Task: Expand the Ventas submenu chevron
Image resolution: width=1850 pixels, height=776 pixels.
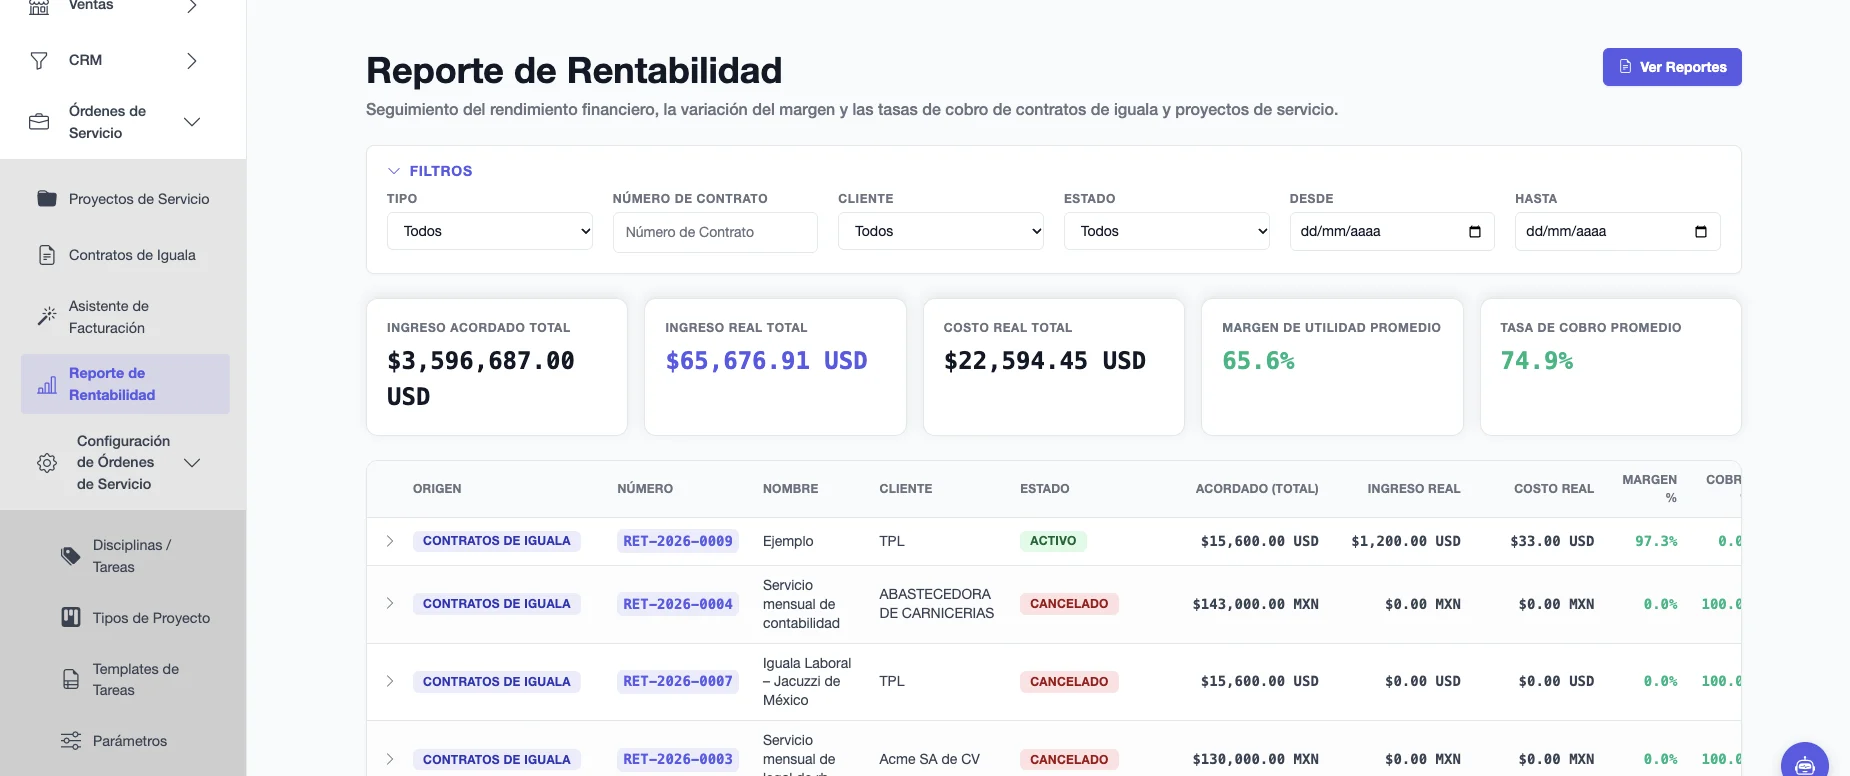Action: click(x=192, y=6)
